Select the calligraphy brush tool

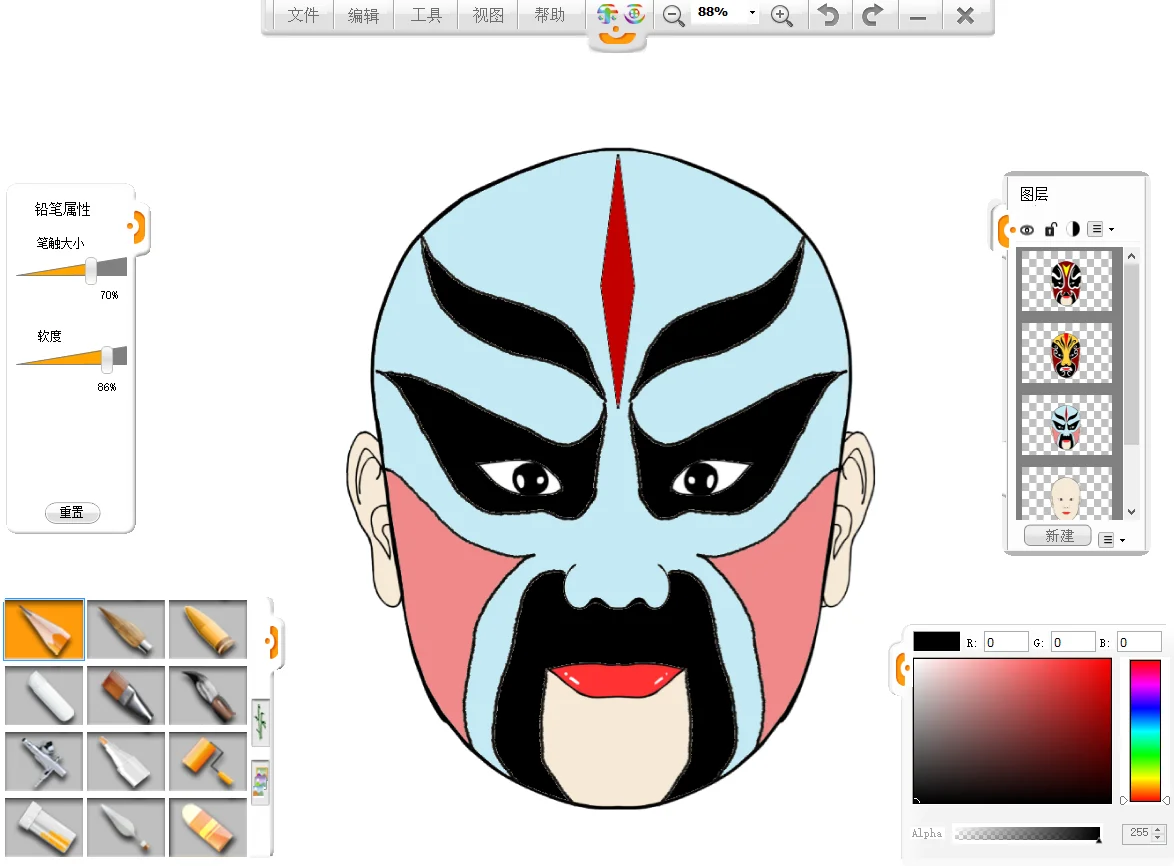tap(125, 629)
